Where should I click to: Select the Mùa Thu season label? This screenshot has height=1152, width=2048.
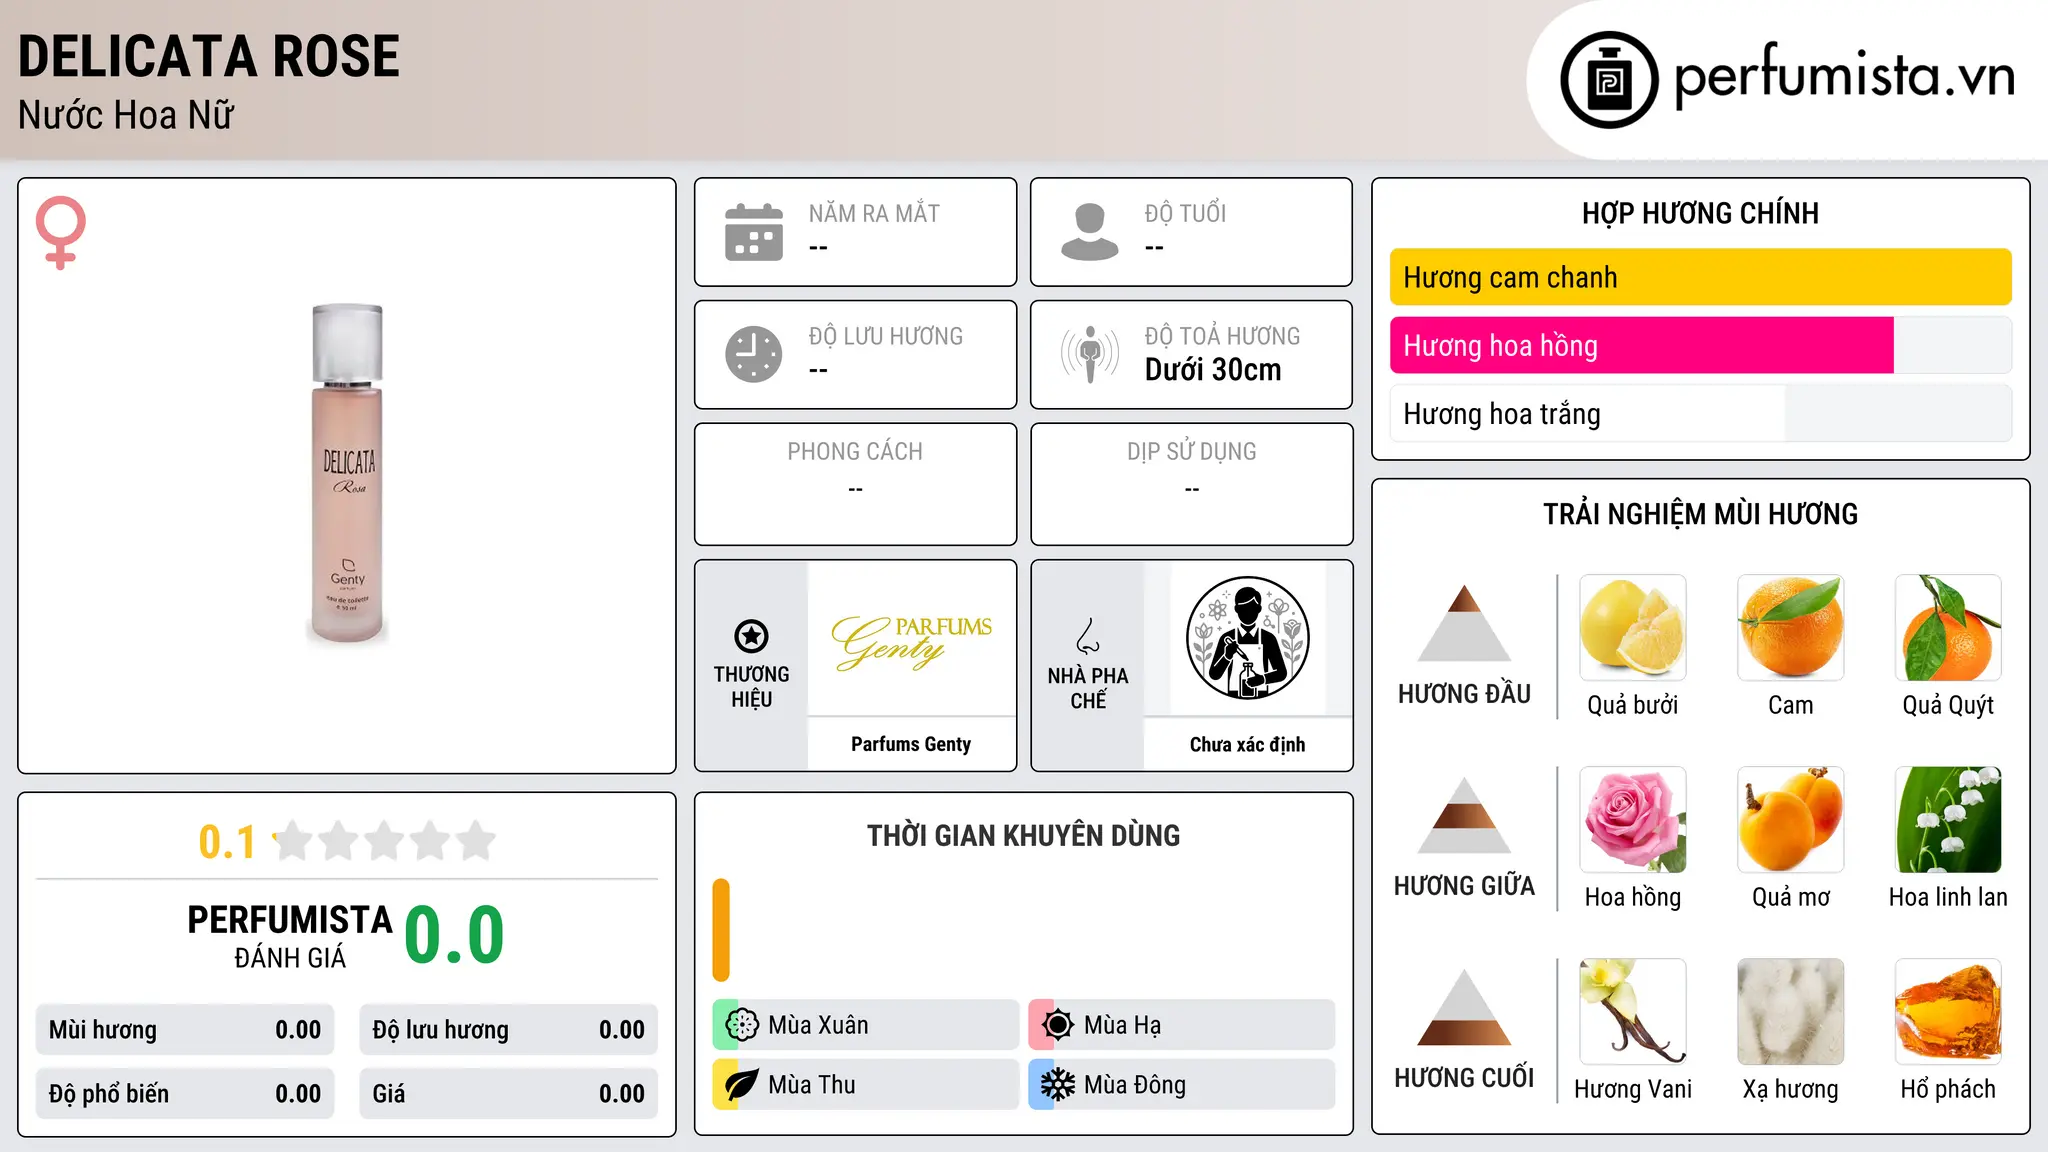pyautogui.click(x=812, y=1085)
